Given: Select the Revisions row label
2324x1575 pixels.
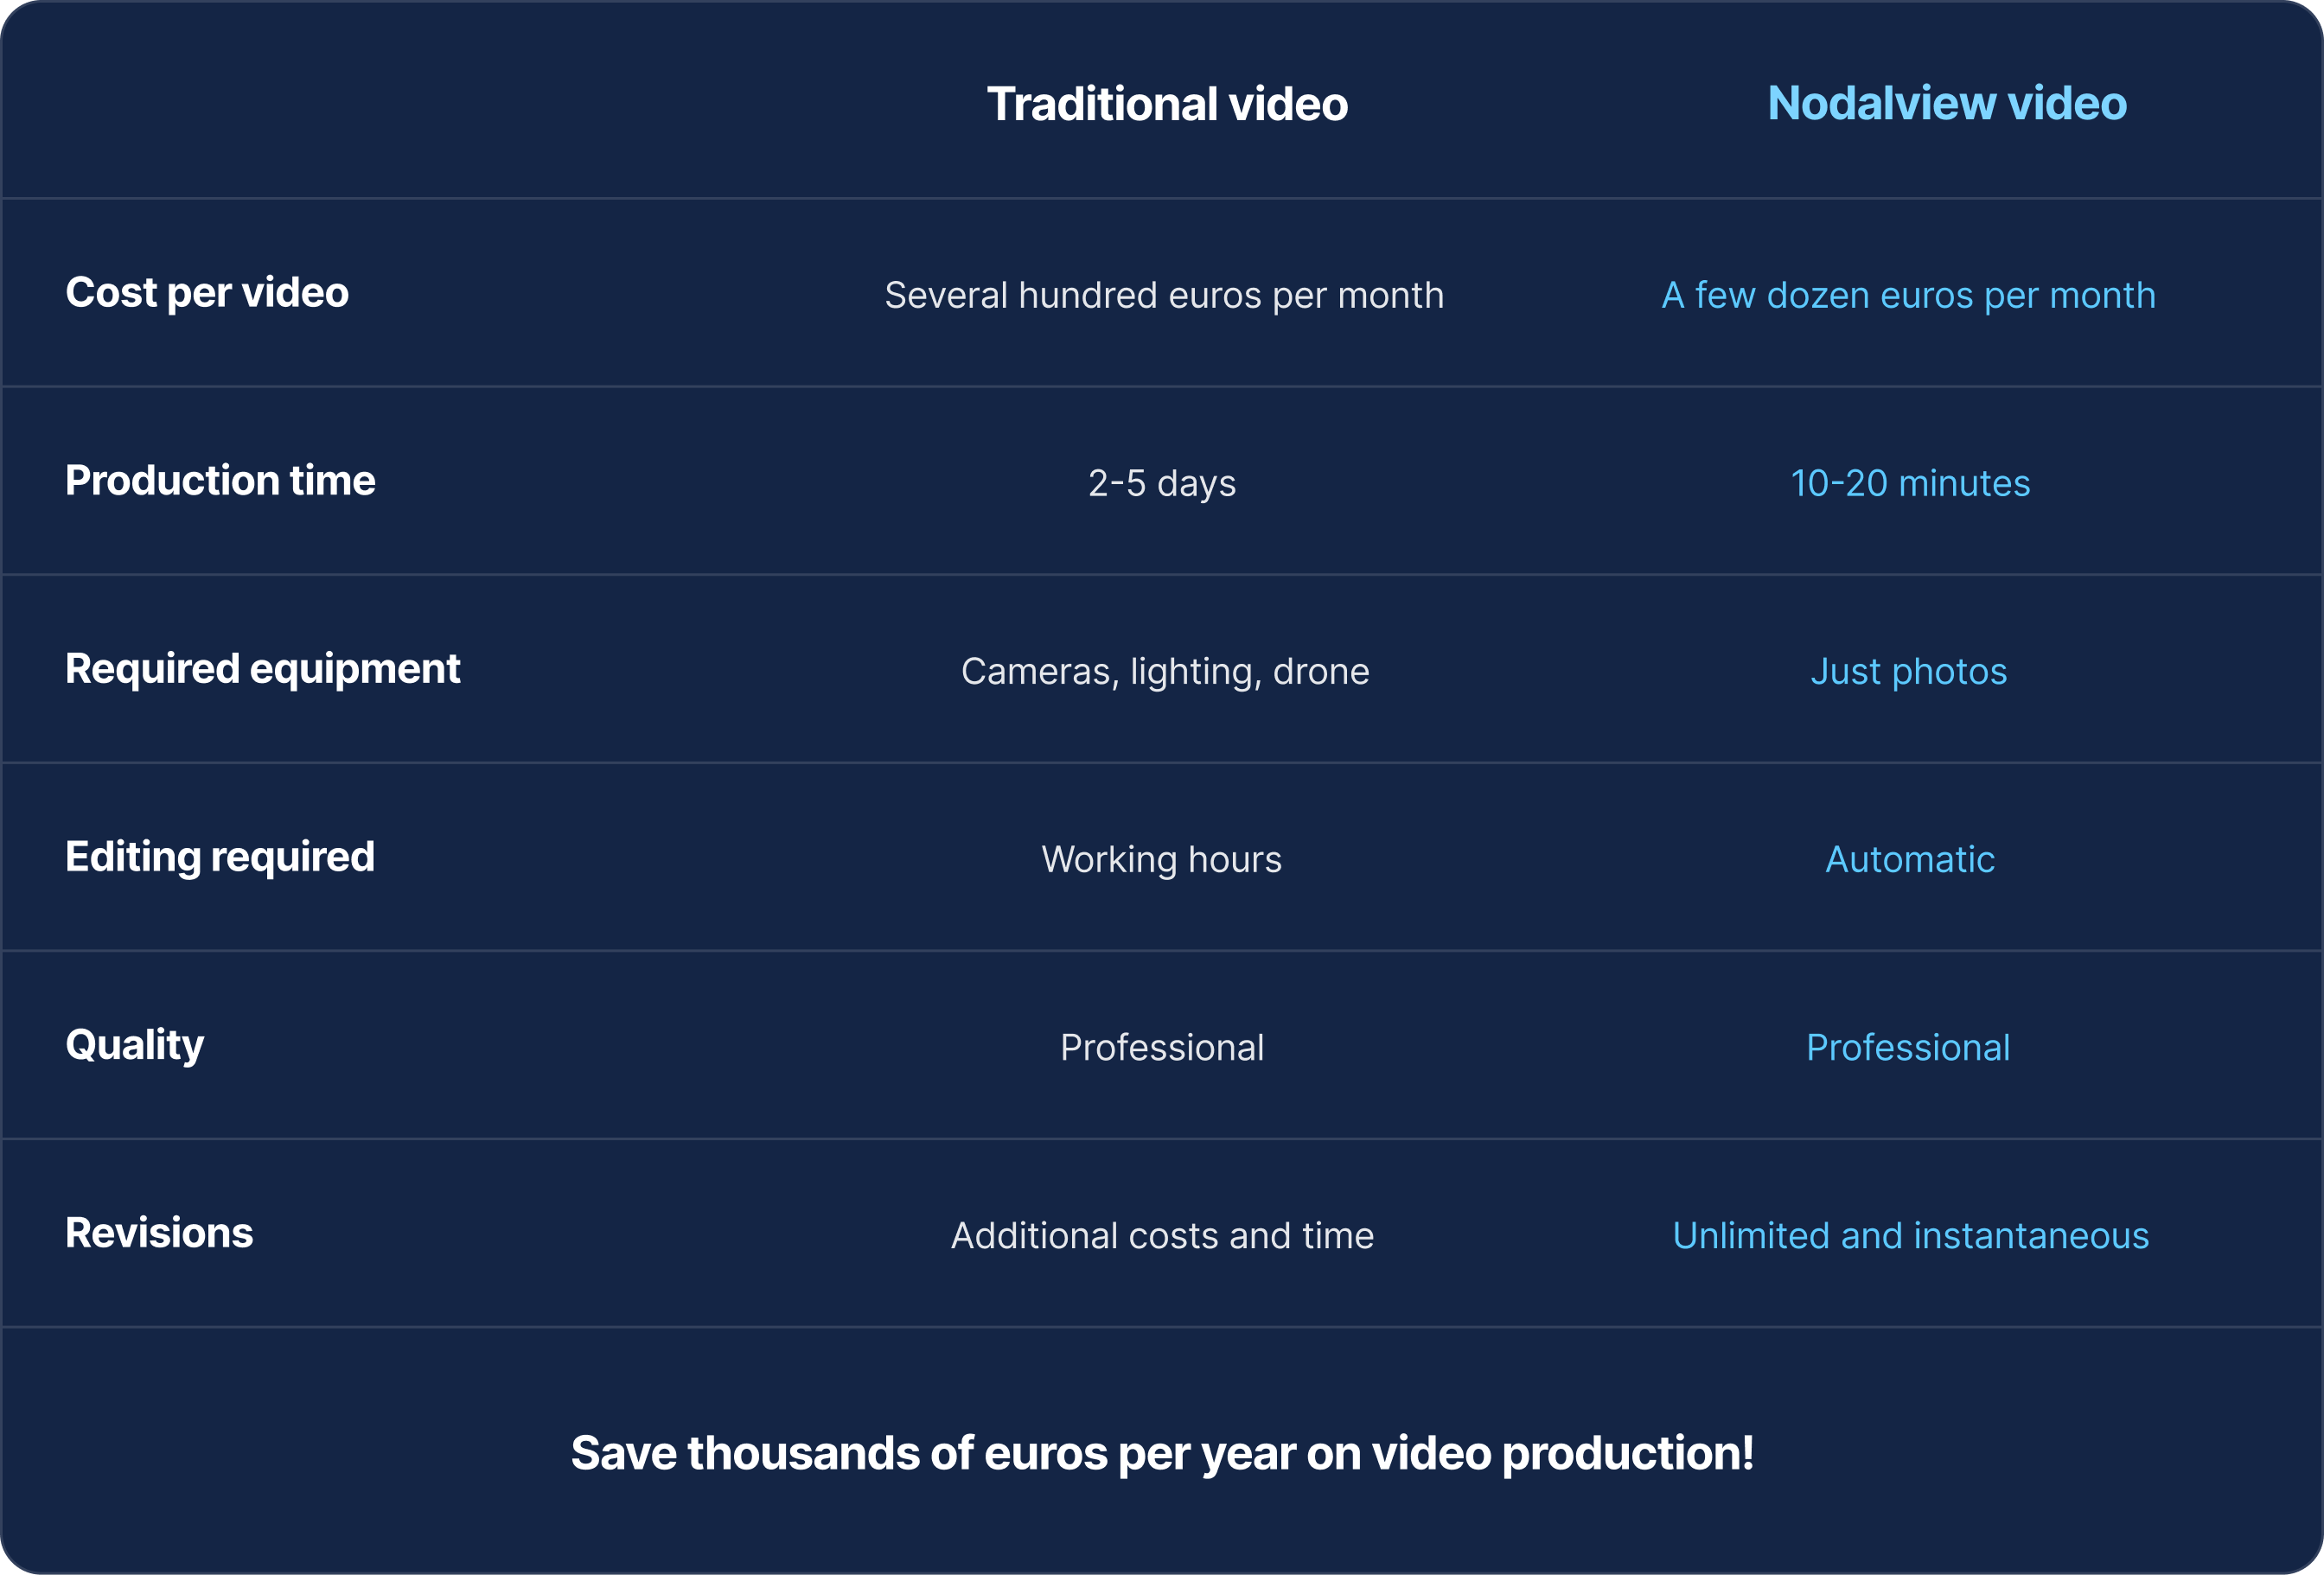Looking at the screenshot, I should [x=159, y=1233].
